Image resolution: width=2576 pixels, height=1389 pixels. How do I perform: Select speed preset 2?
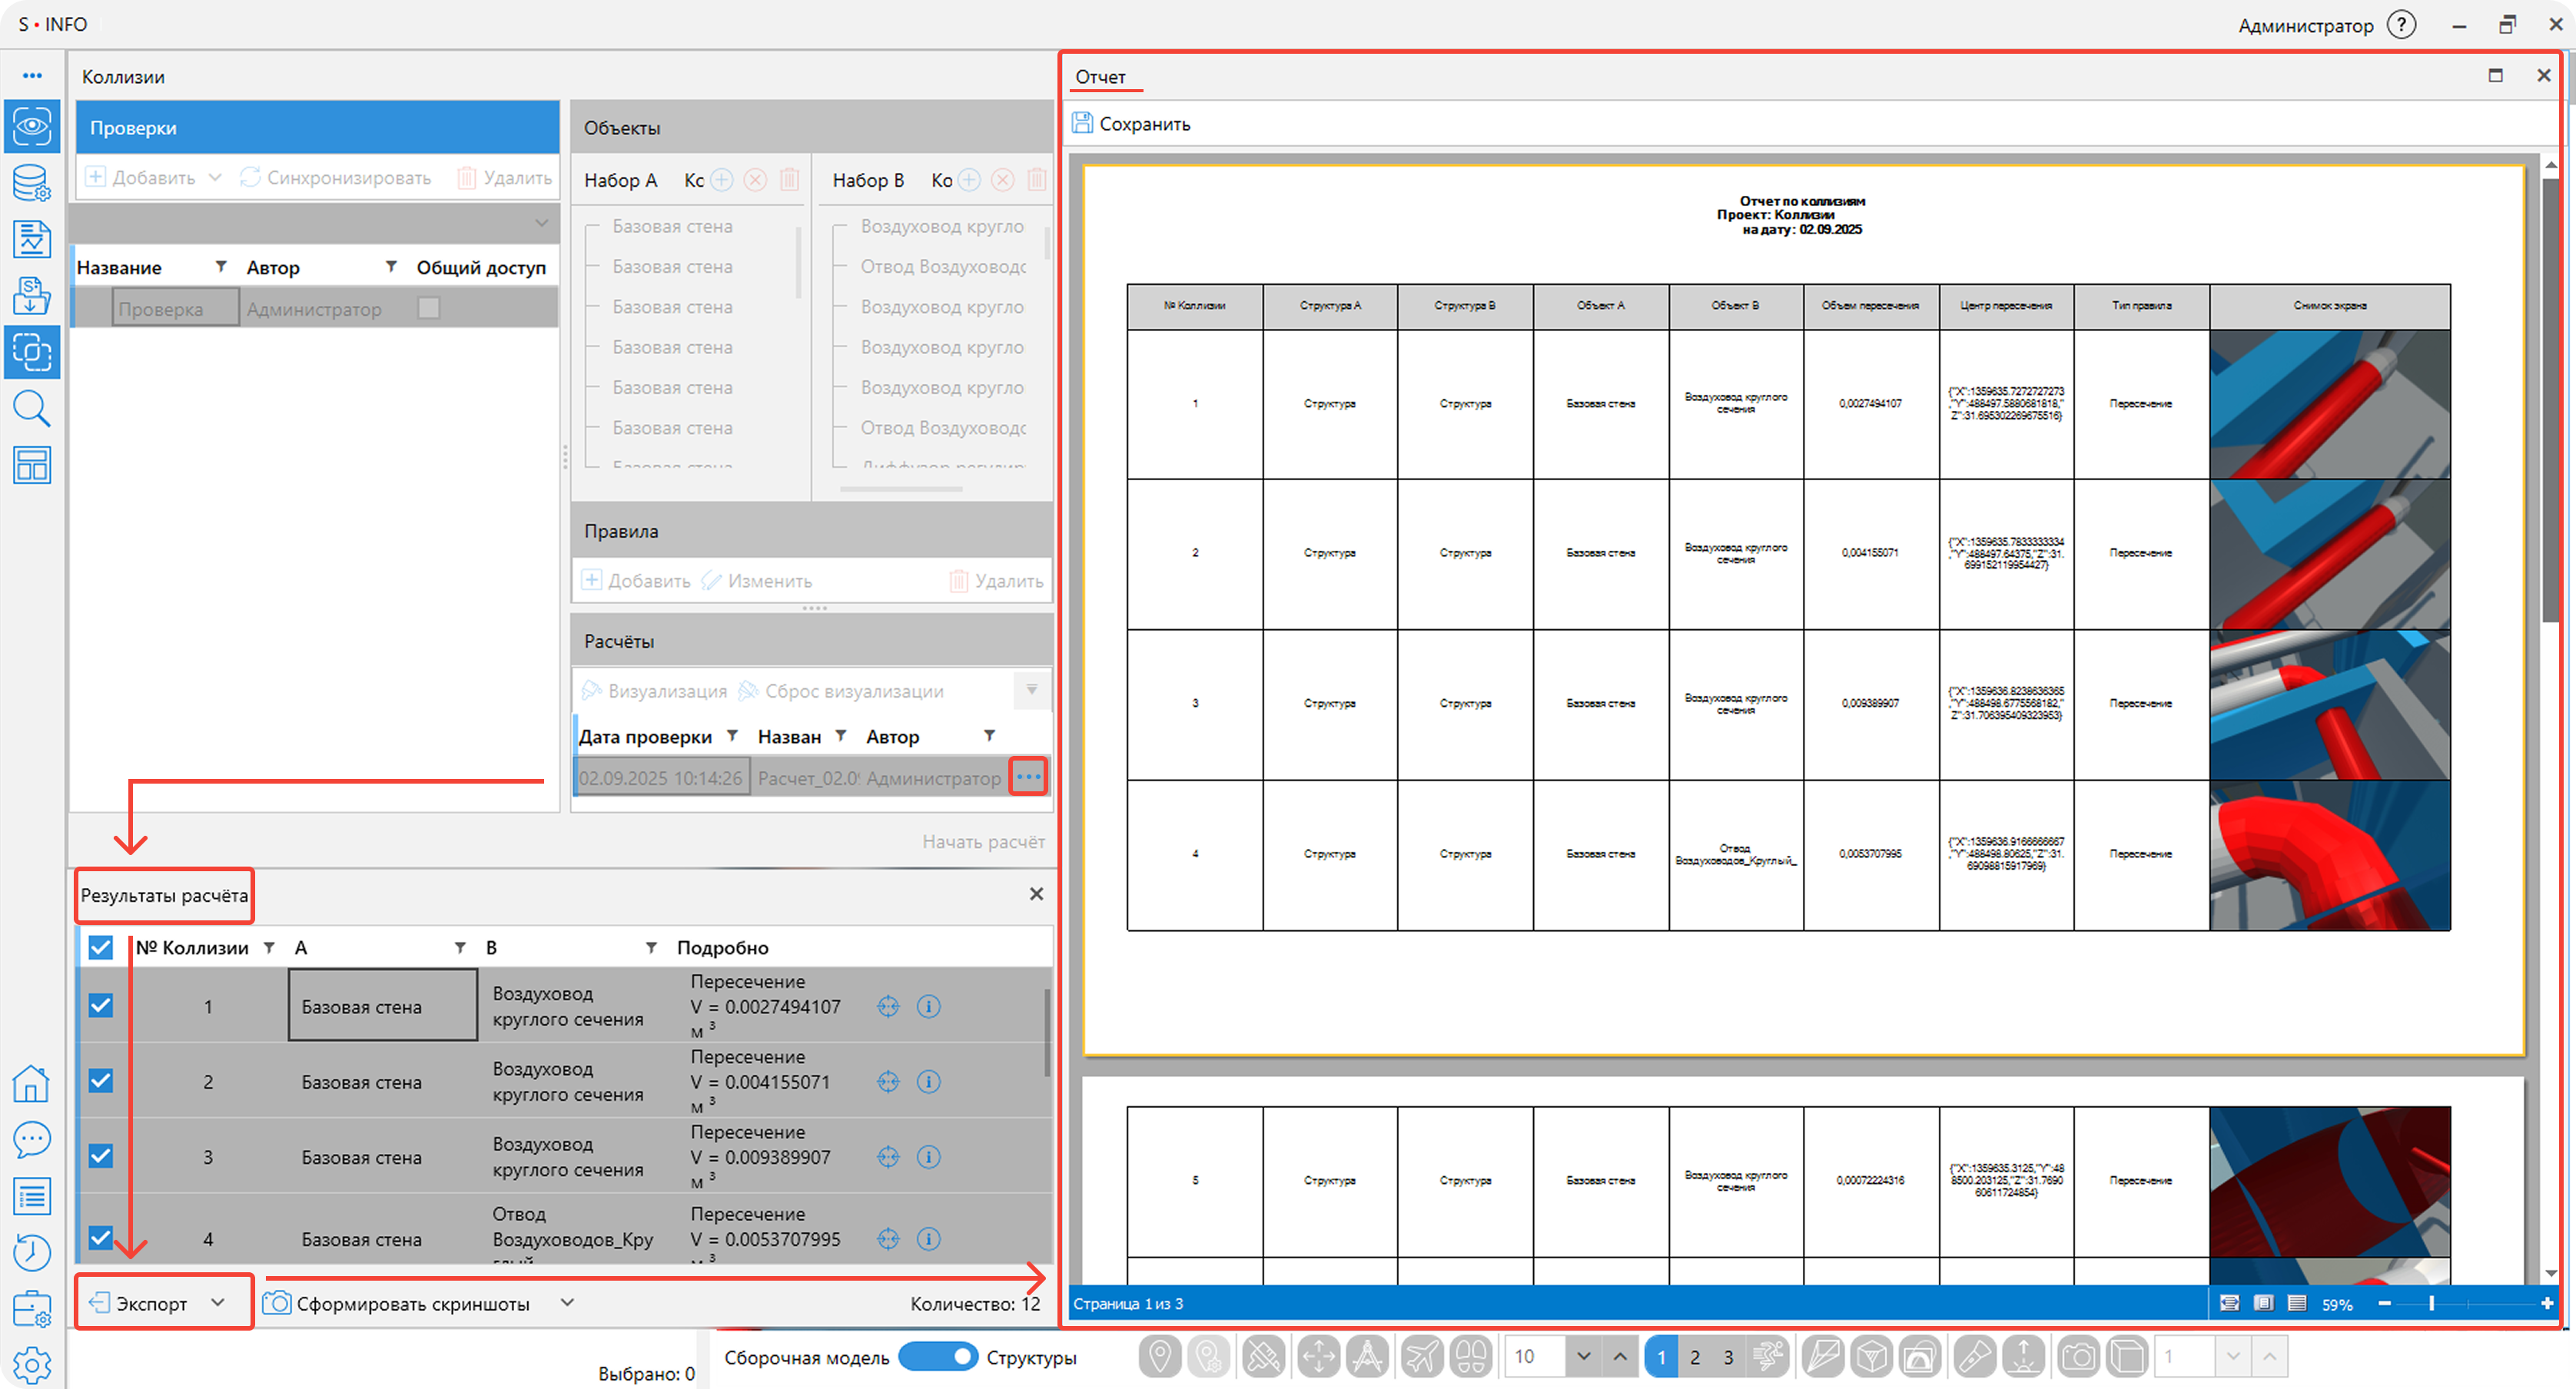click(1695, 1357)
